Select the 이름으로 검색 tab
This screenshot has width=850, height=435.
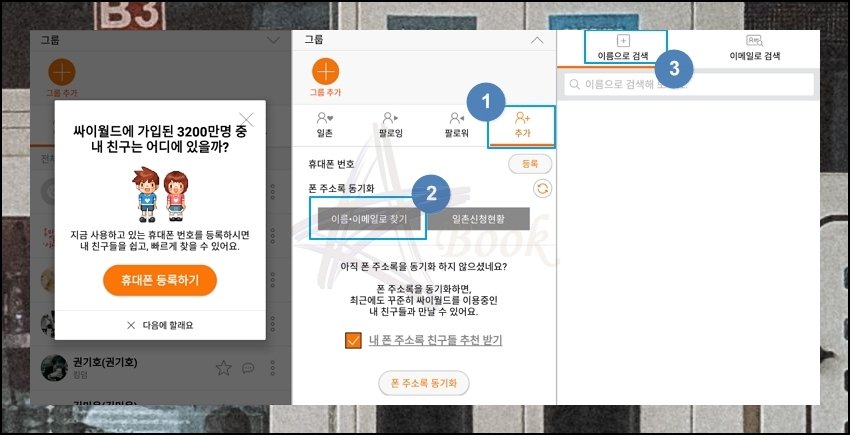pyautogui.click(x=623, y=48)
